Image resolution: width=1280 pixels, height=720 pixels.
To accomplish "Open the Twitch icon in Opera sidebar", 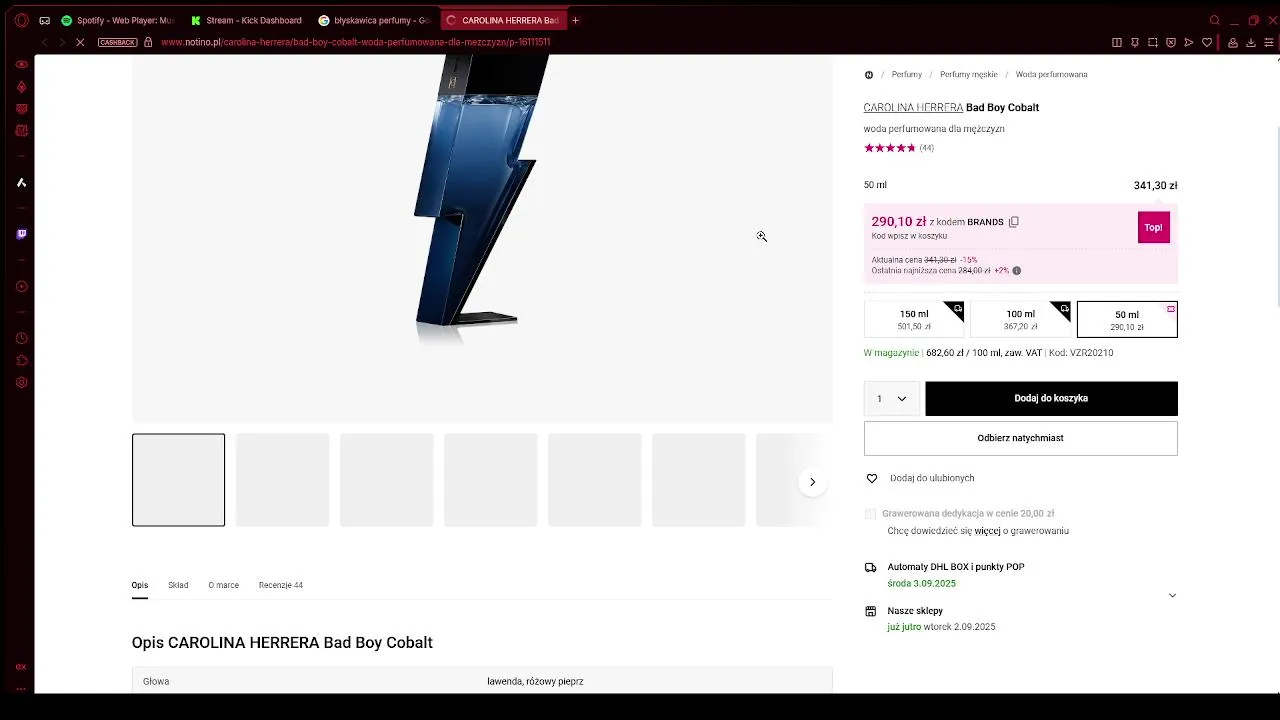I will [21, 234].
